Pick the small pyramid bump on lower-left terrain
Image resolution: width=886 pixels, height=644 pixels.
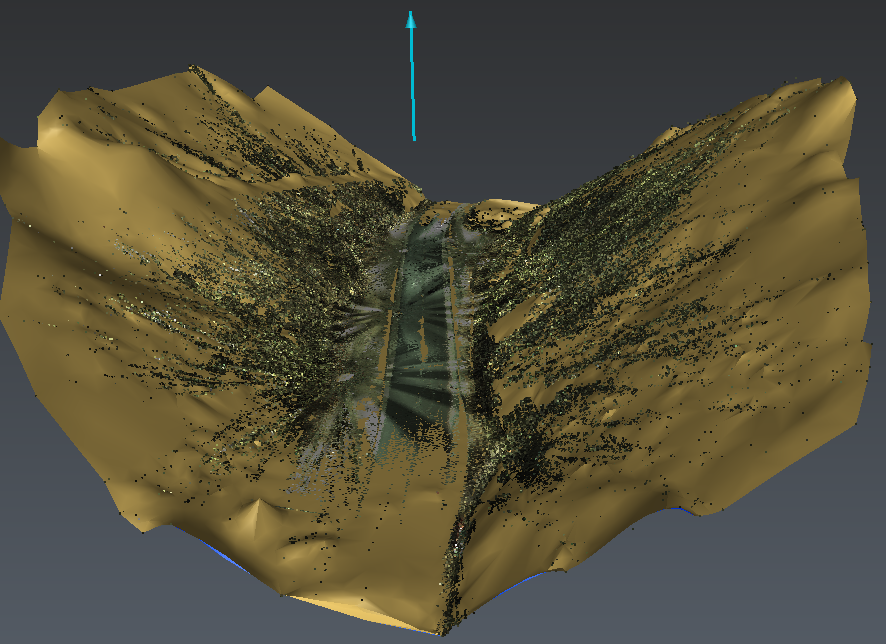[262, 510]
